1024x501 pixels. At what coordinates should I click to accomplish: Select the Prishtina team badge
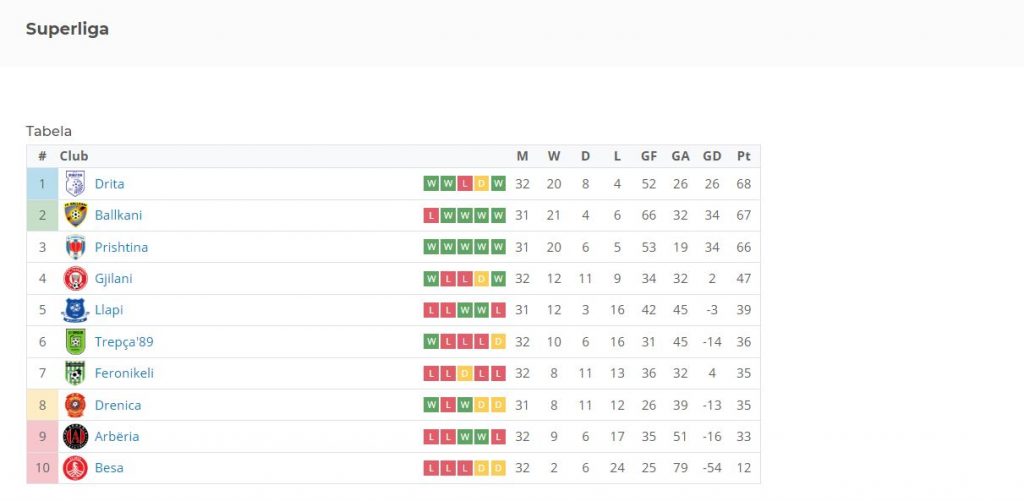[x=75, y=247]
